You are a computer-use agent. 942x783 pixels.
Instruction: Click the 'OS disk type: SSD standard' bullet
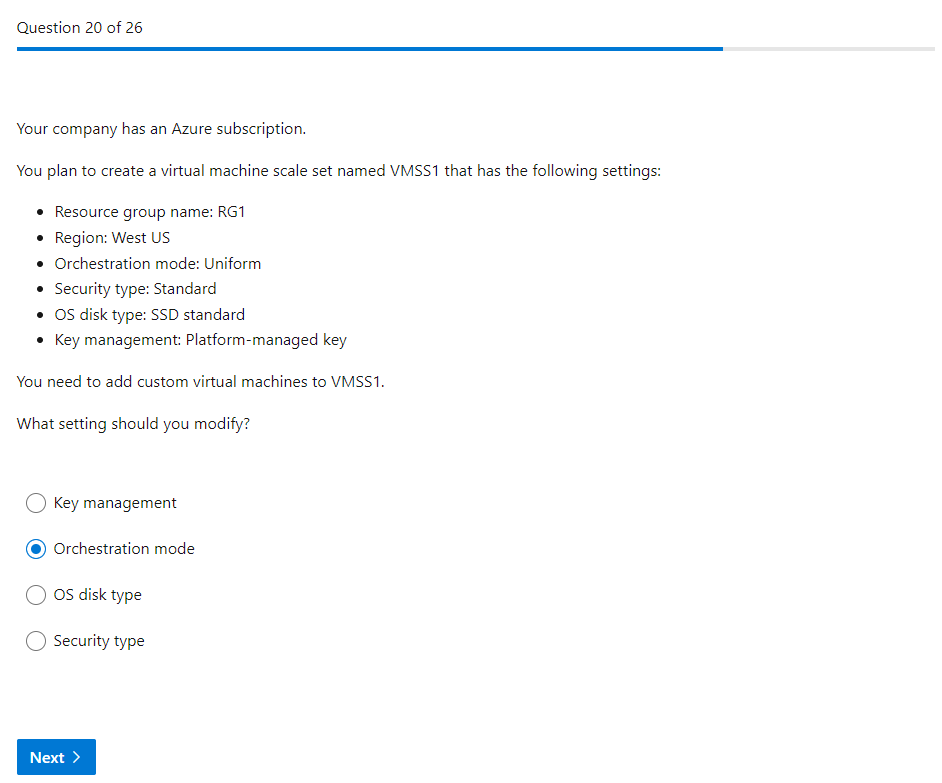click(149, 315)
